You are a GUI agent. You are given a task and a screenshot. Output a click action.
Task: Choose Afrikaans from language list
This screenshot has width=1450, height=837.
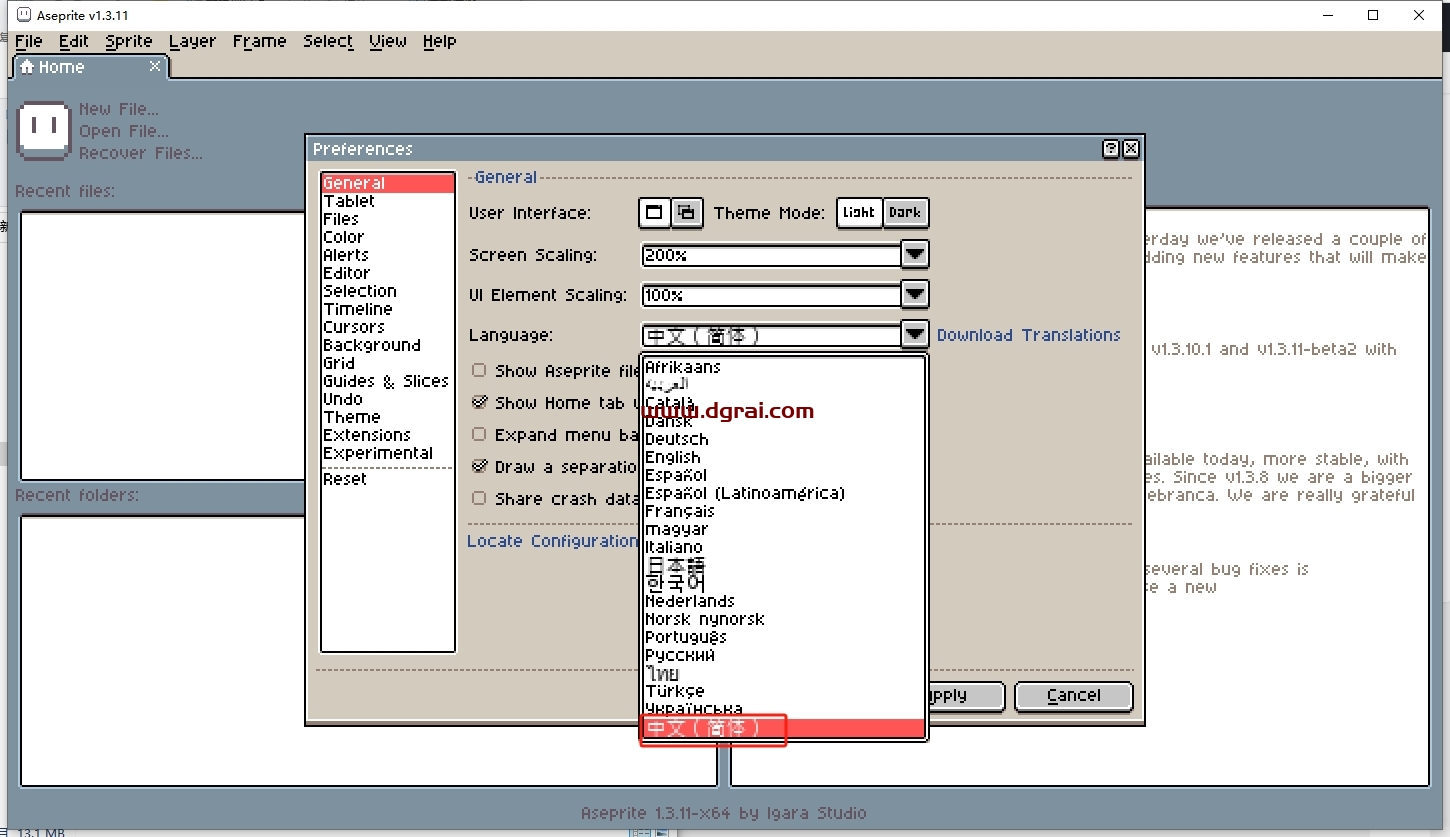[784, 367]
